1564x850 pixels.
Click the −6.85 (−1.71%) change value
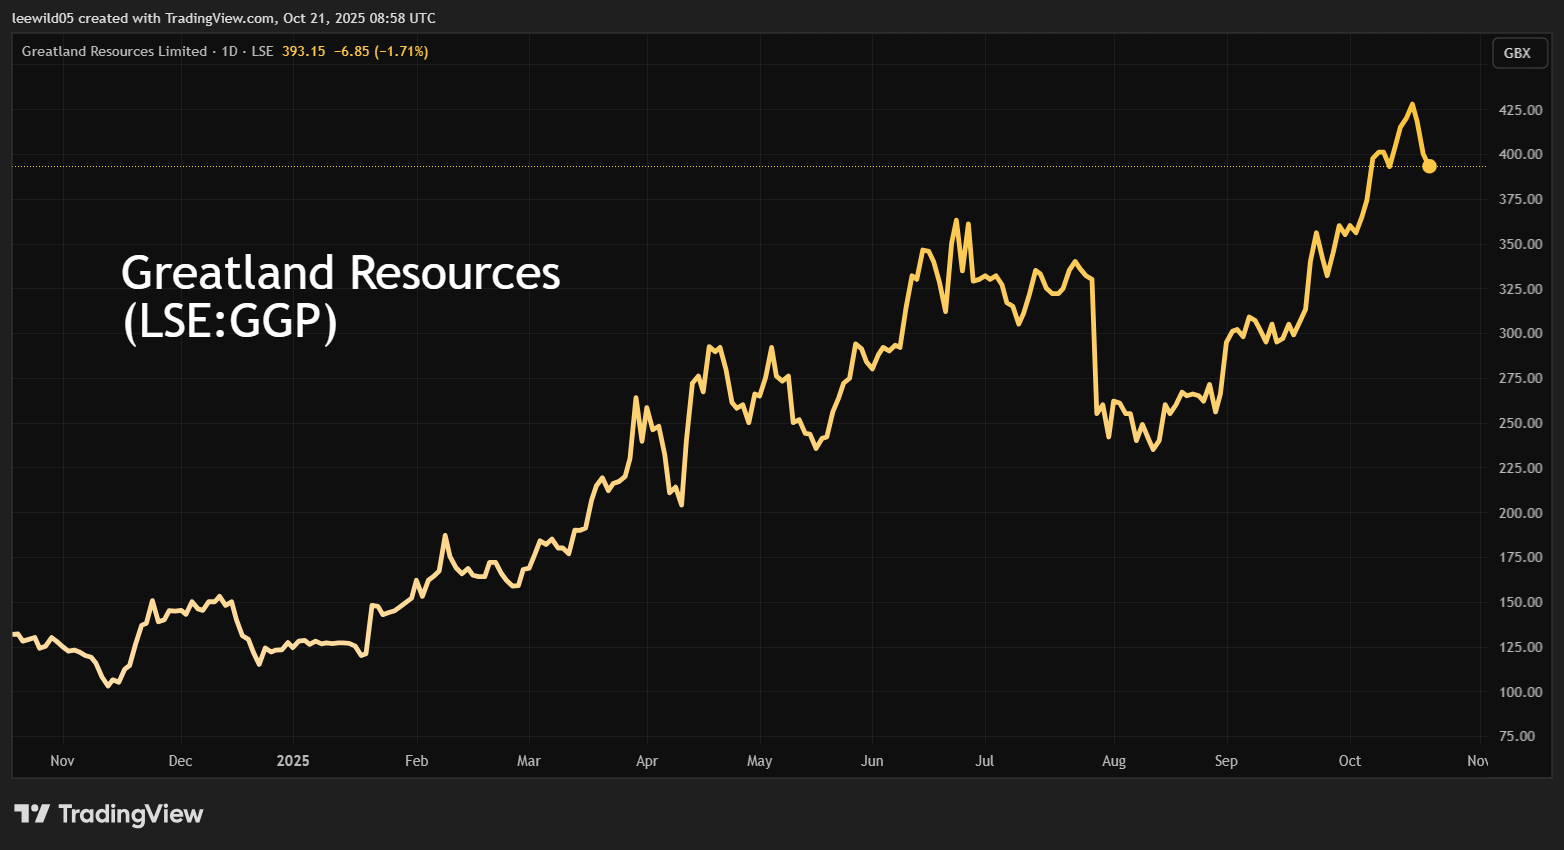381,51
